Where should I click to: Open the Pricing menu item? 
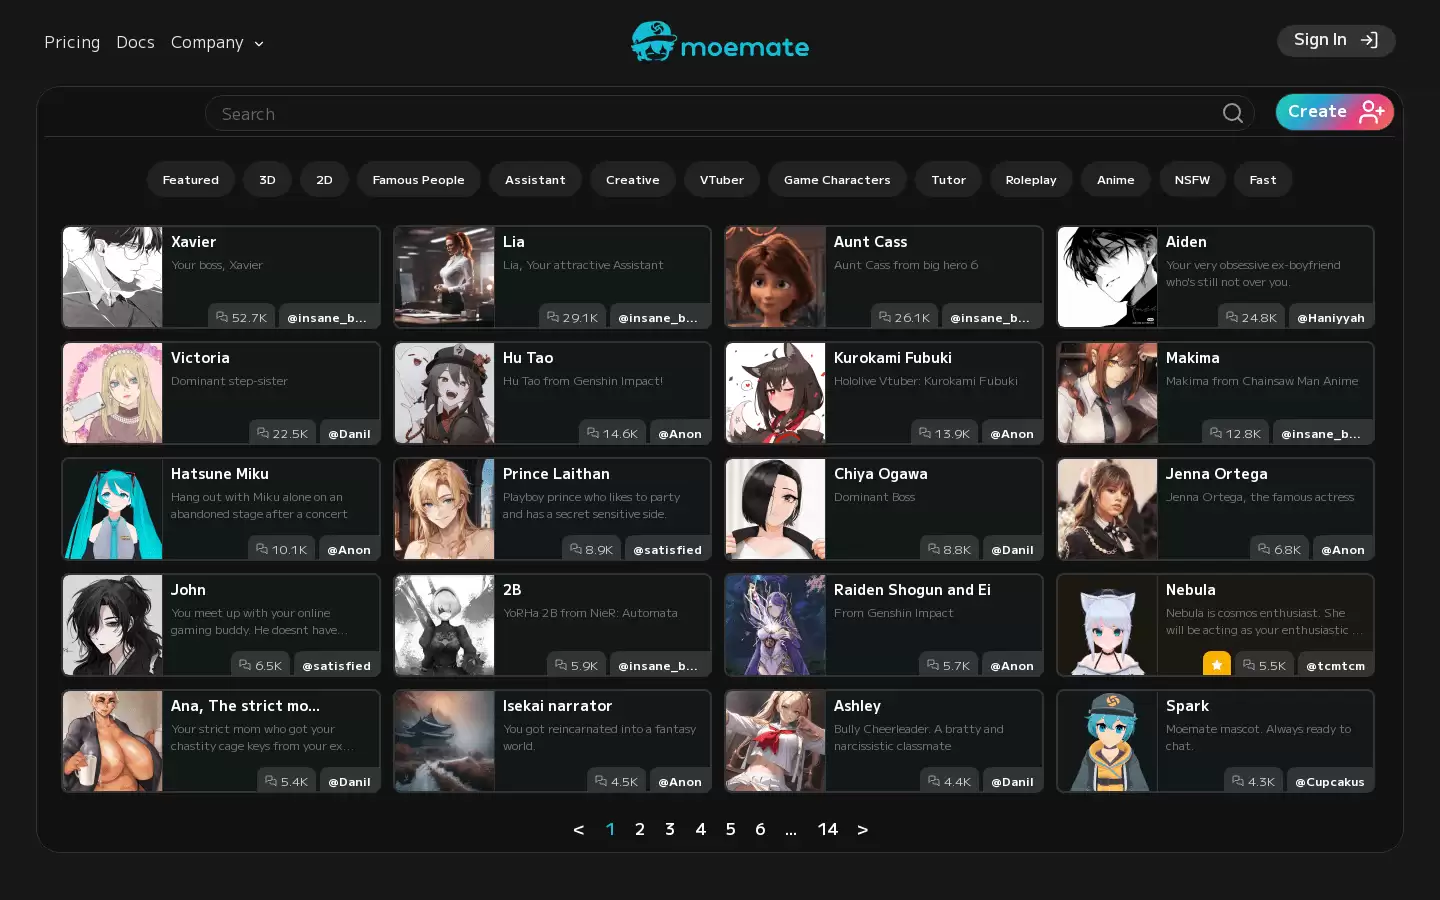pyautogui.click(x=72, y=42)
